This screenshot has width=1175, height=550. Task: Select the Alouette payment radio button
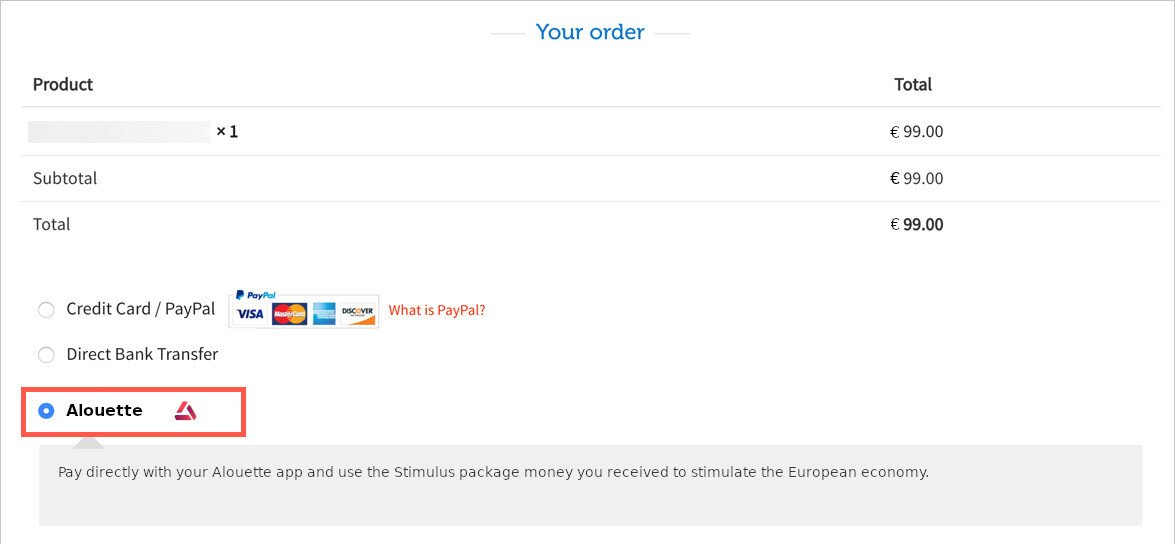coord(46,411)
